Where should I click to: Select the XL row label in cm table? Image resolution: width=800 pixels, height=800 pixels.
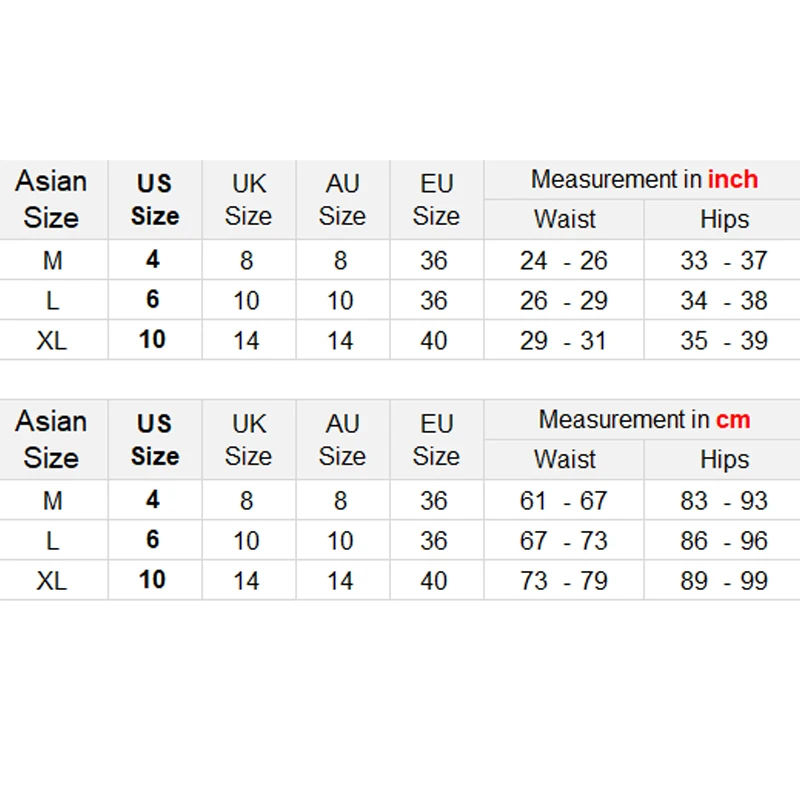(x=52, y=581)
